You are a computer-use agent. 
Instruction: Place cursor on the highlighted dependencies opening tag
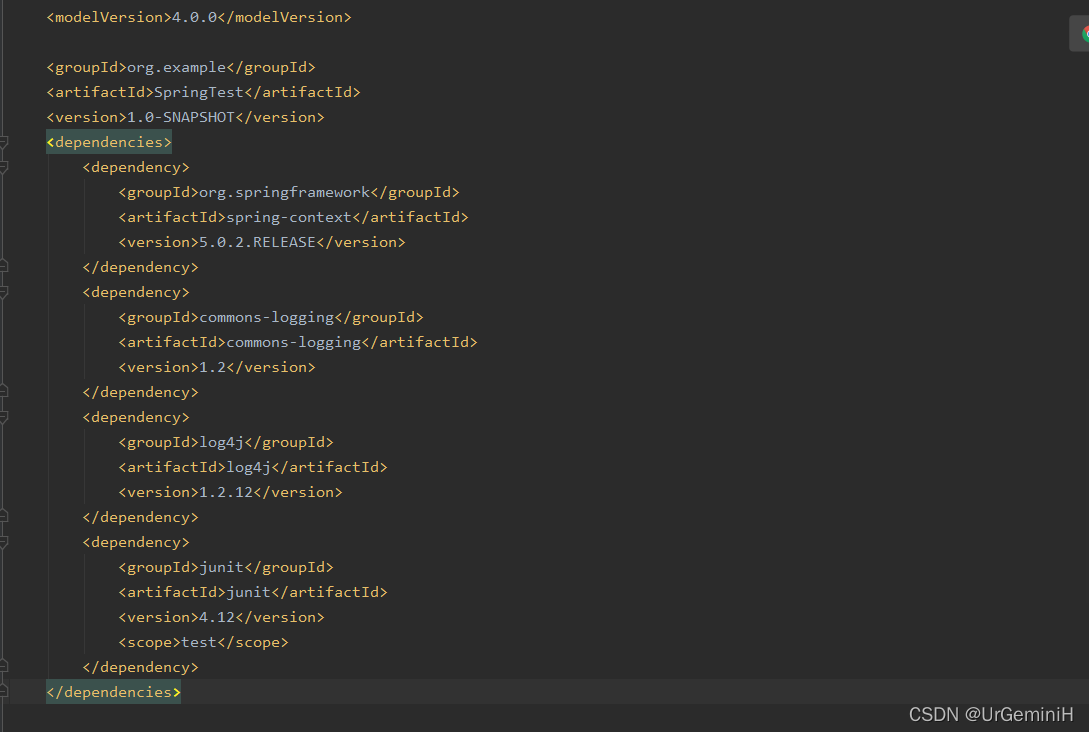pos(108,141)
